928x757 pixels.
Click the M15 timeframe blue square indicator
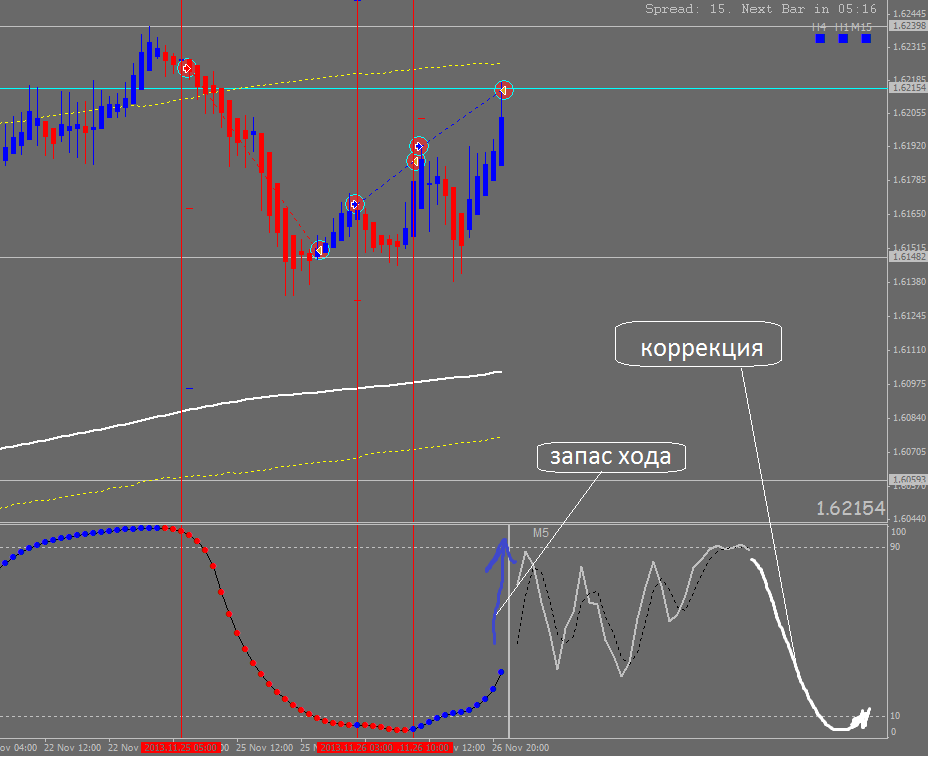tap(866, 38)
